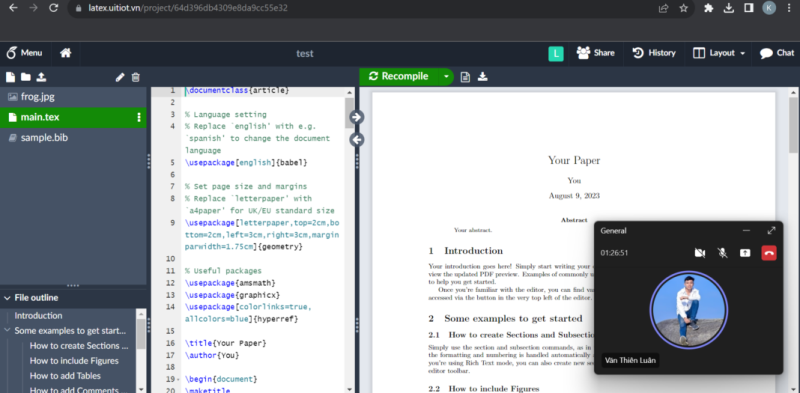Screen dimensions: 800x393
Task: Go to 'How to include Figures' outline item
Action: tap(74, 361)
